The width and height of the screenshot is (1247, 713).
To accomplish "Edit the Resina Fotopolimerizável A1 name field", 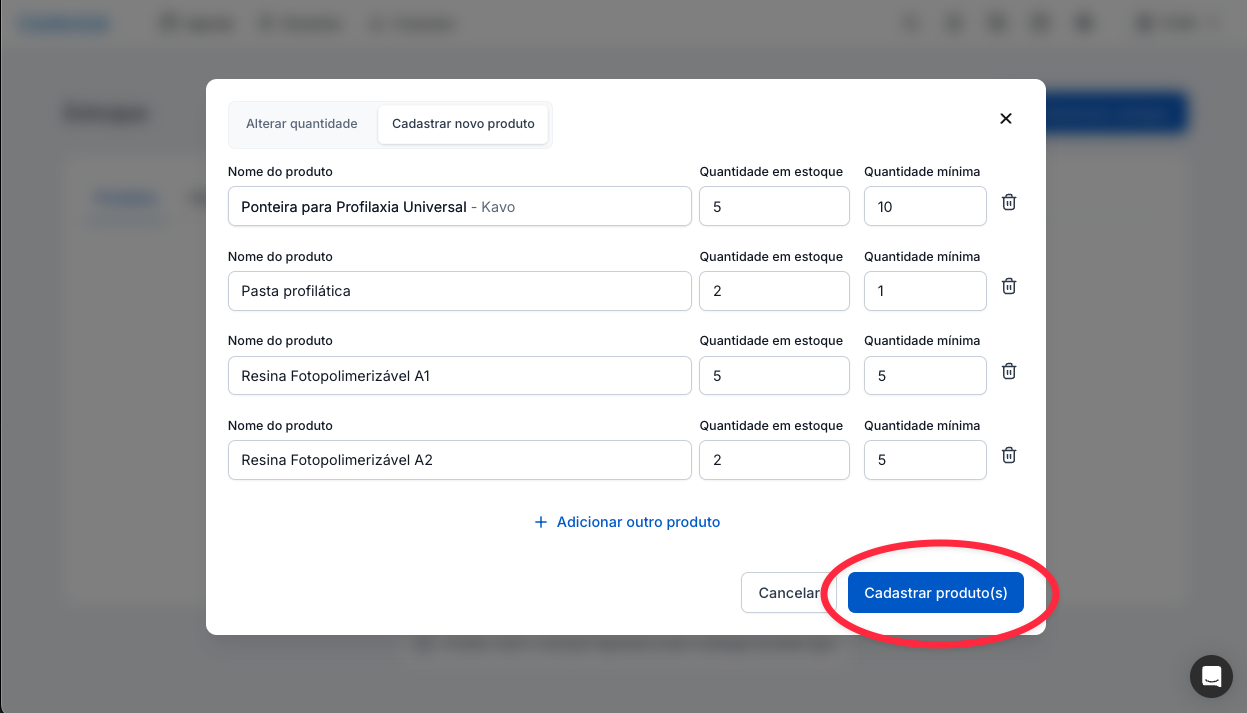I will click(x=459, y=376).
